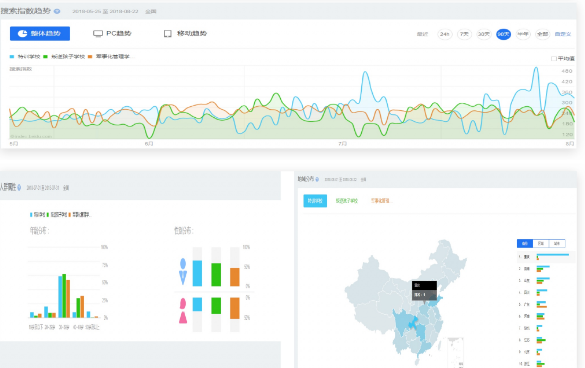Click the blue male percentage bar
This screenshot has height=368, width=585.
click(x=197, y=273)
